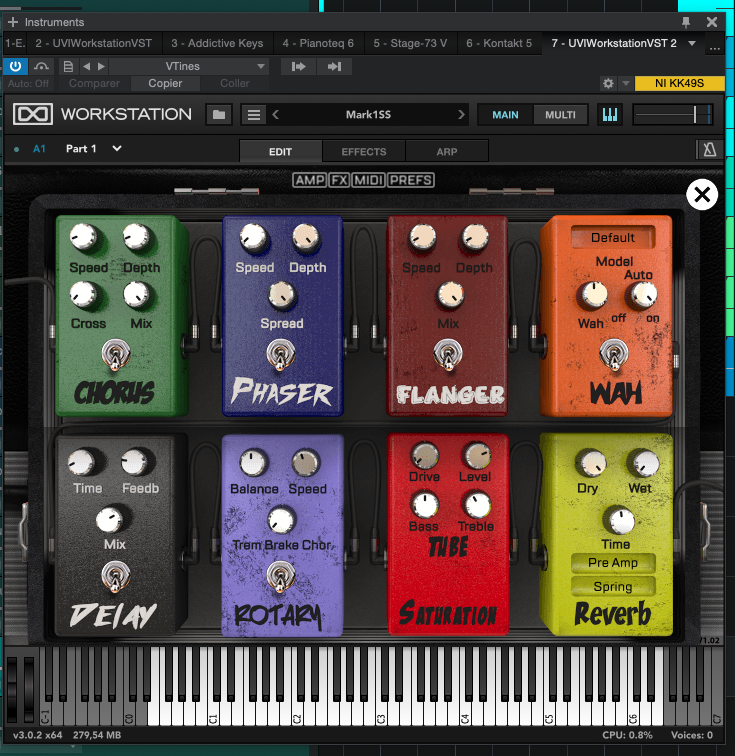
Task: Click the Coller button
Action: click(234, 83)
